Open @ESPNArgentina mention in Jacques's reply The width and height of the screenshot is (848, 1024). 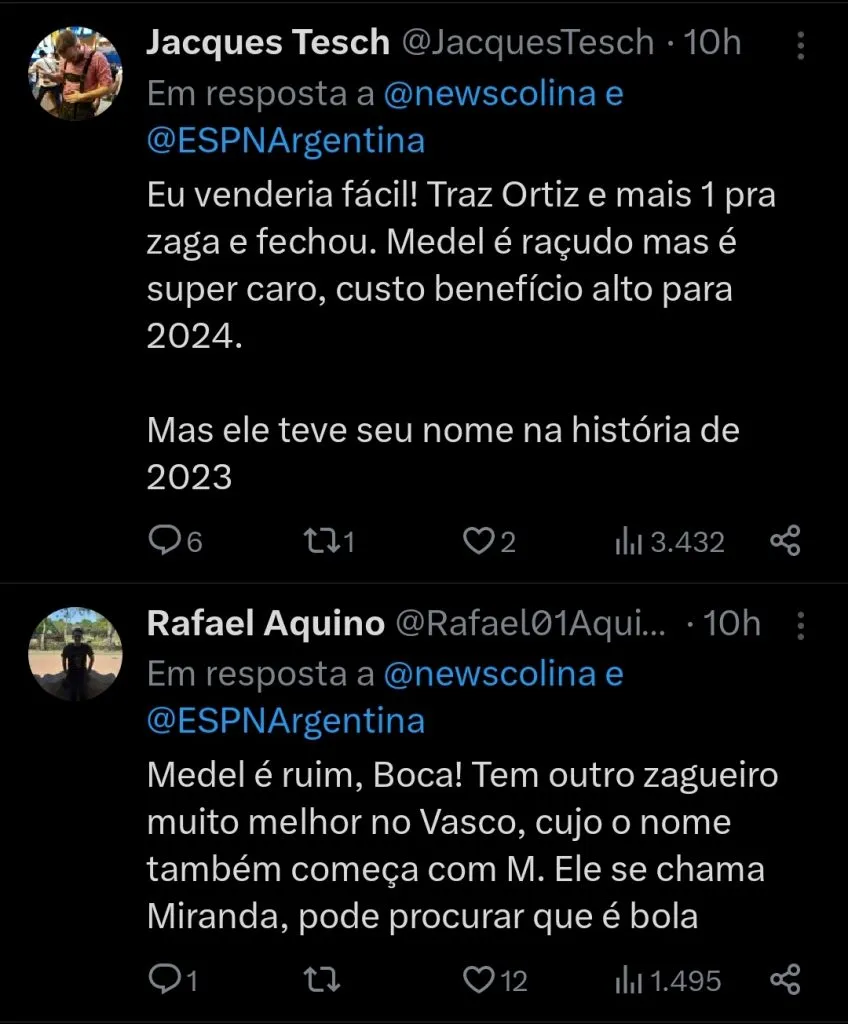point(286,140)
